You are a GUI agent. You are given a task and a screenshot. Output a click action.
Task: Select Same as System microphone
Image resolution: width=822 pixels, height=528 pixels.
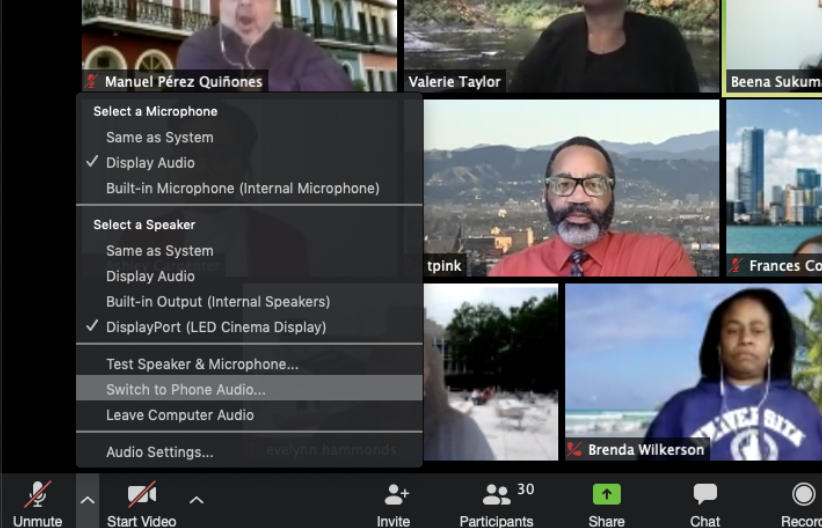click(x=249, y=137)
